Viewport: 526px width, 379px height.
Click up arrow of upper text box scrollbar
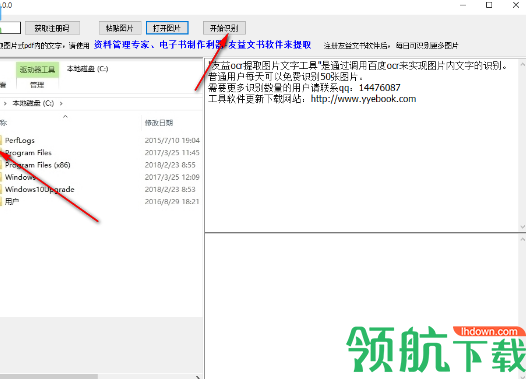(522, 64)
